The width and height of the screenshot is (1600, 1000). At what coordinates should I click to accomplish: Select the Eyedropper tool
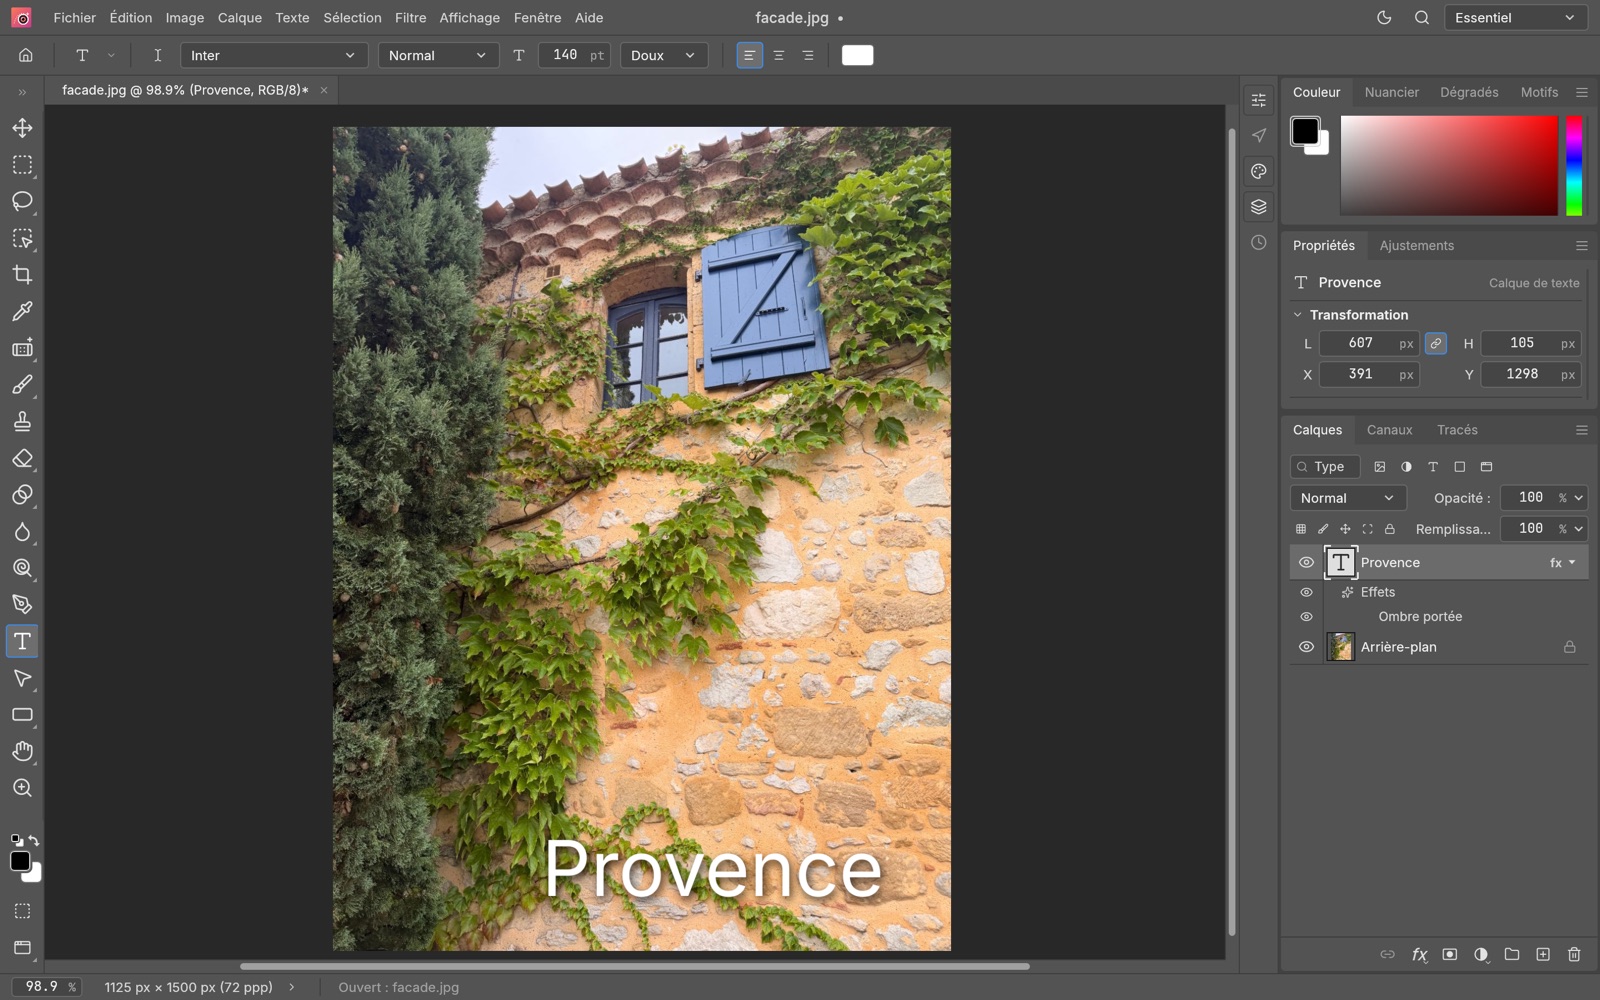pyautogui.click(x=22, y=311)
